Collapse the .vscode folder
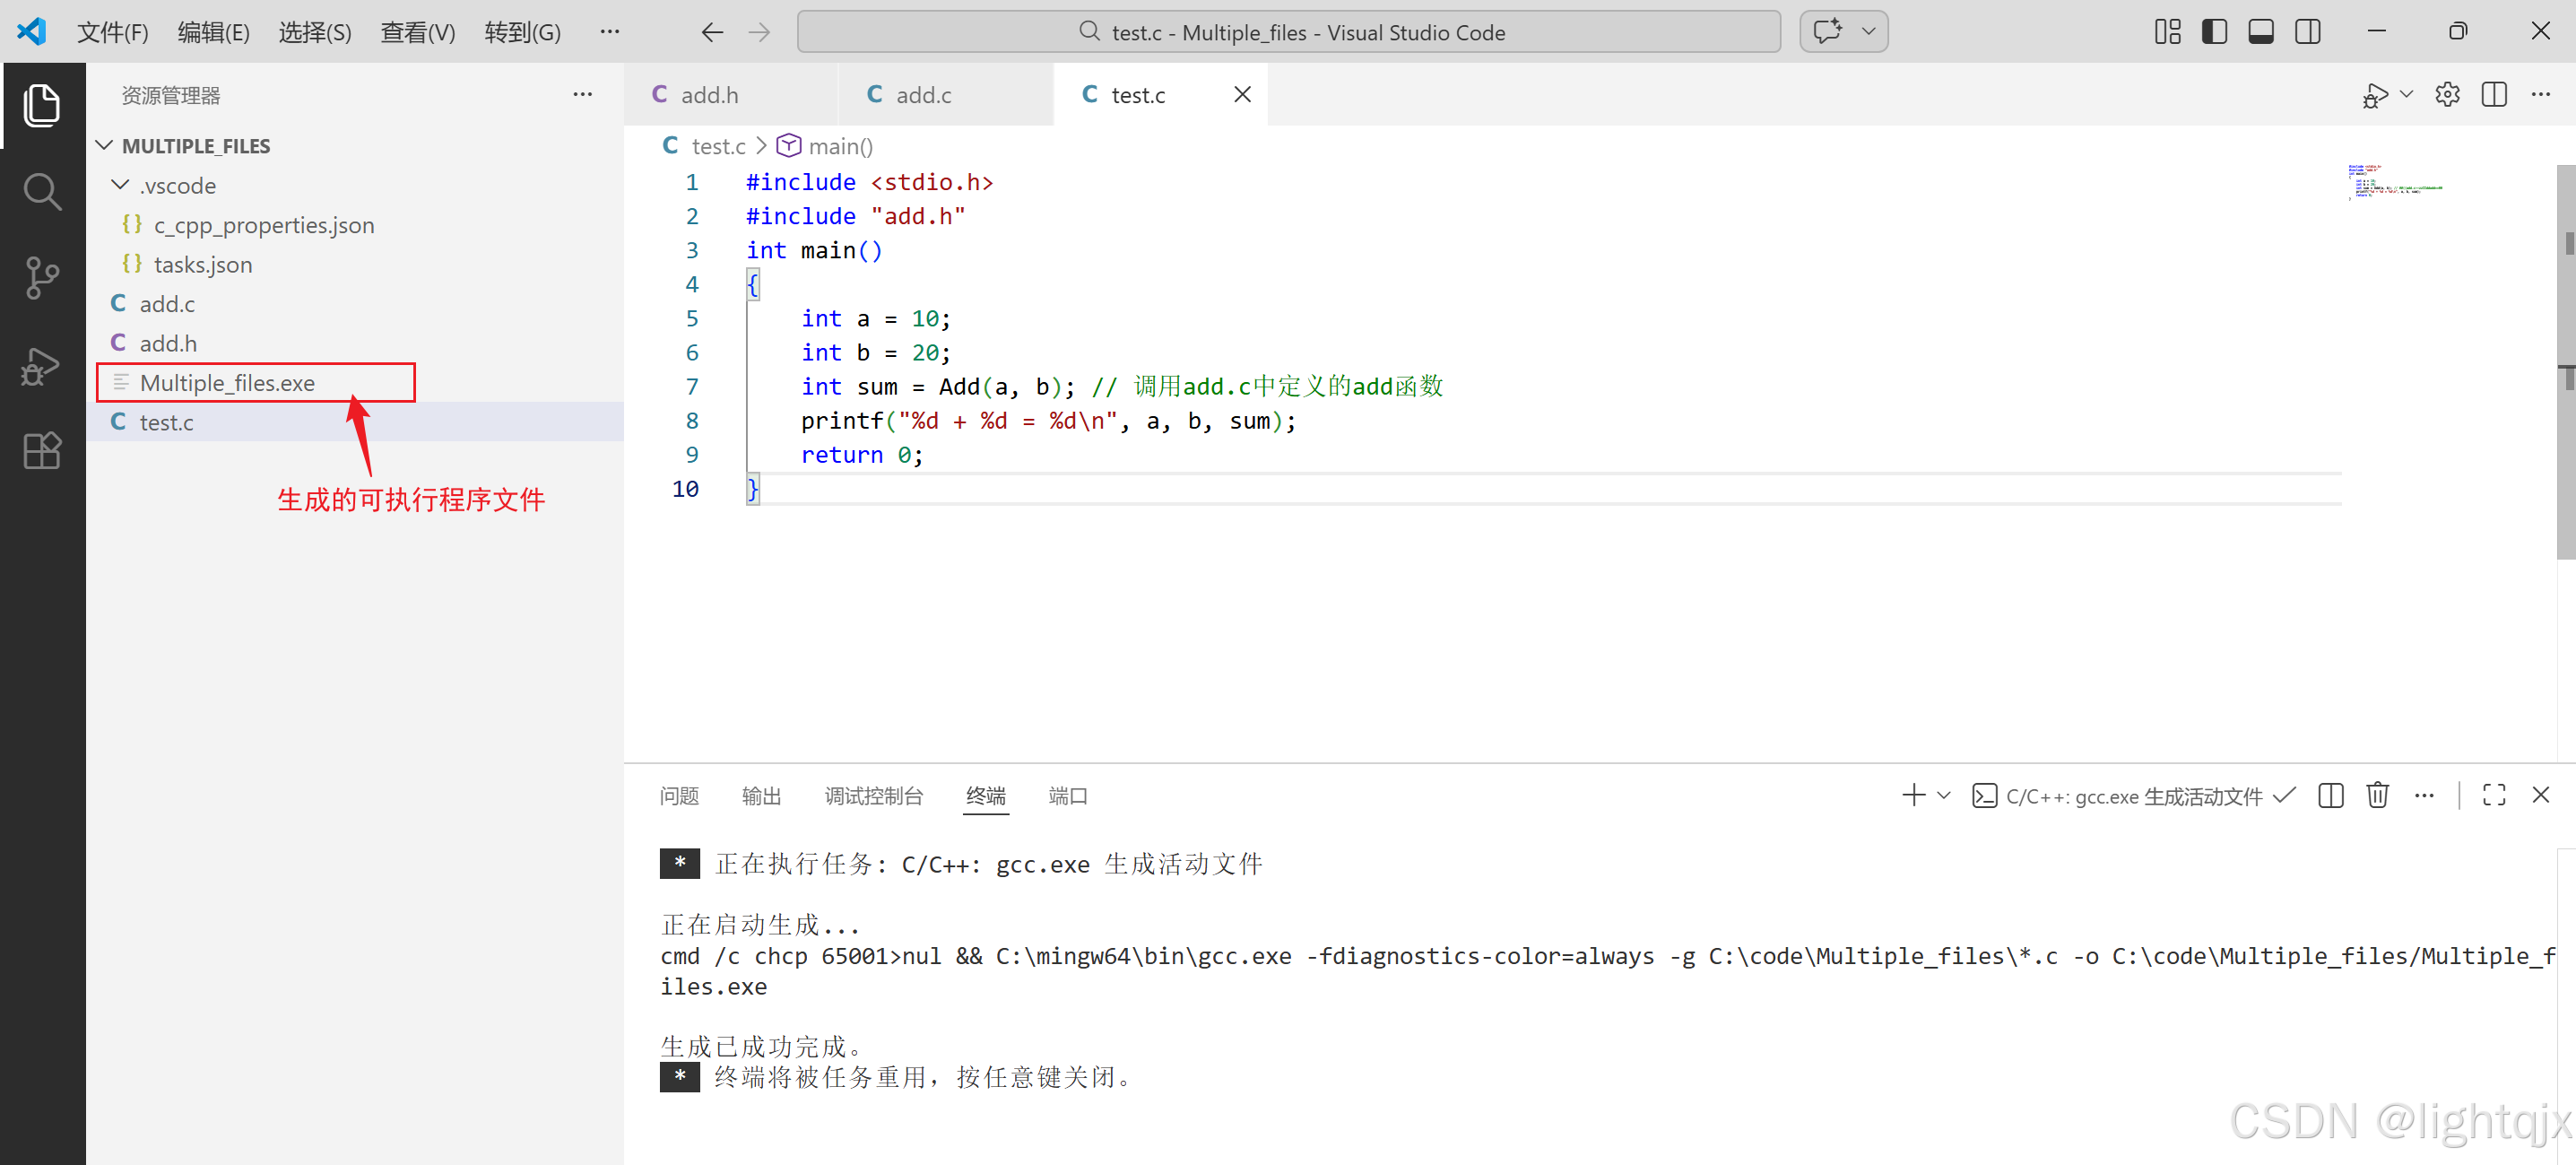 click(121, 185)
